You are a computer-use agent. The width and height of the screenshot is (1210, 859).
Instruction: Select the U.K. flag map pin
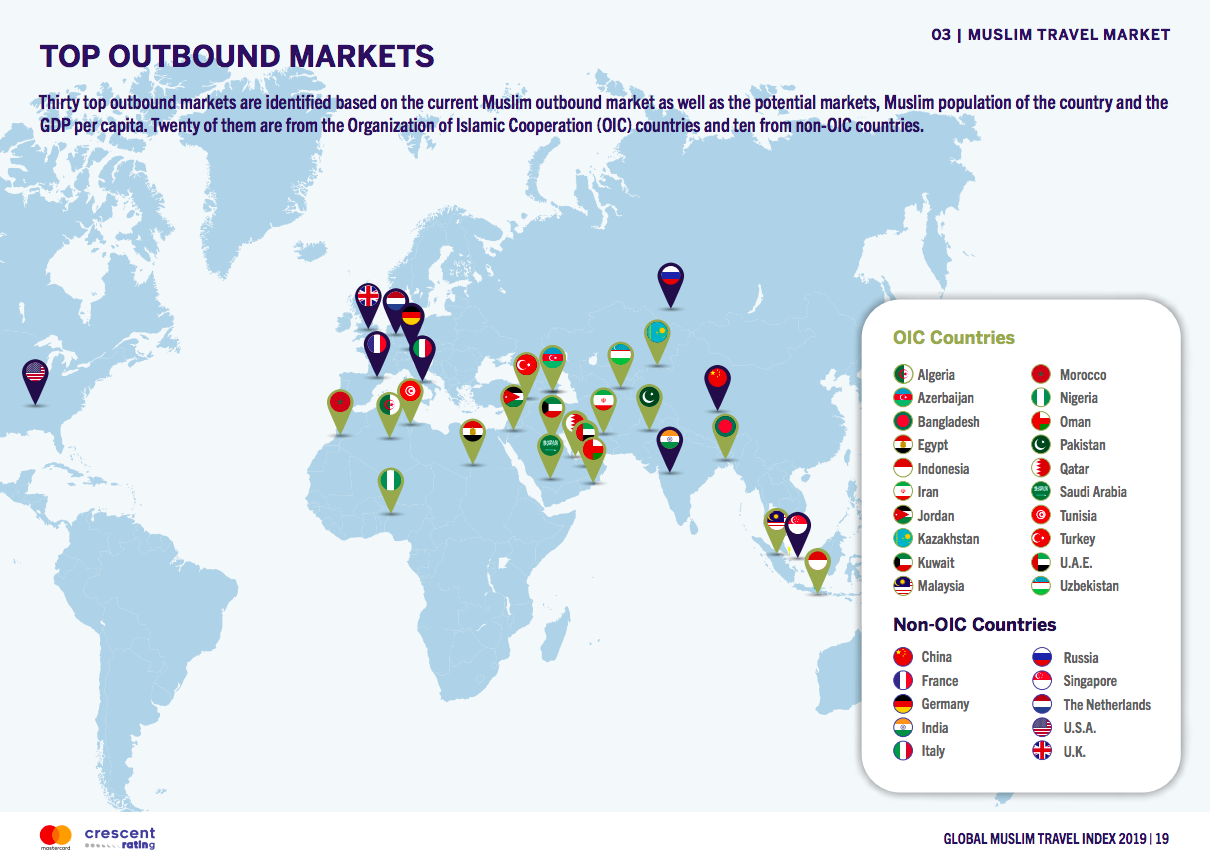tap(368, 304)
